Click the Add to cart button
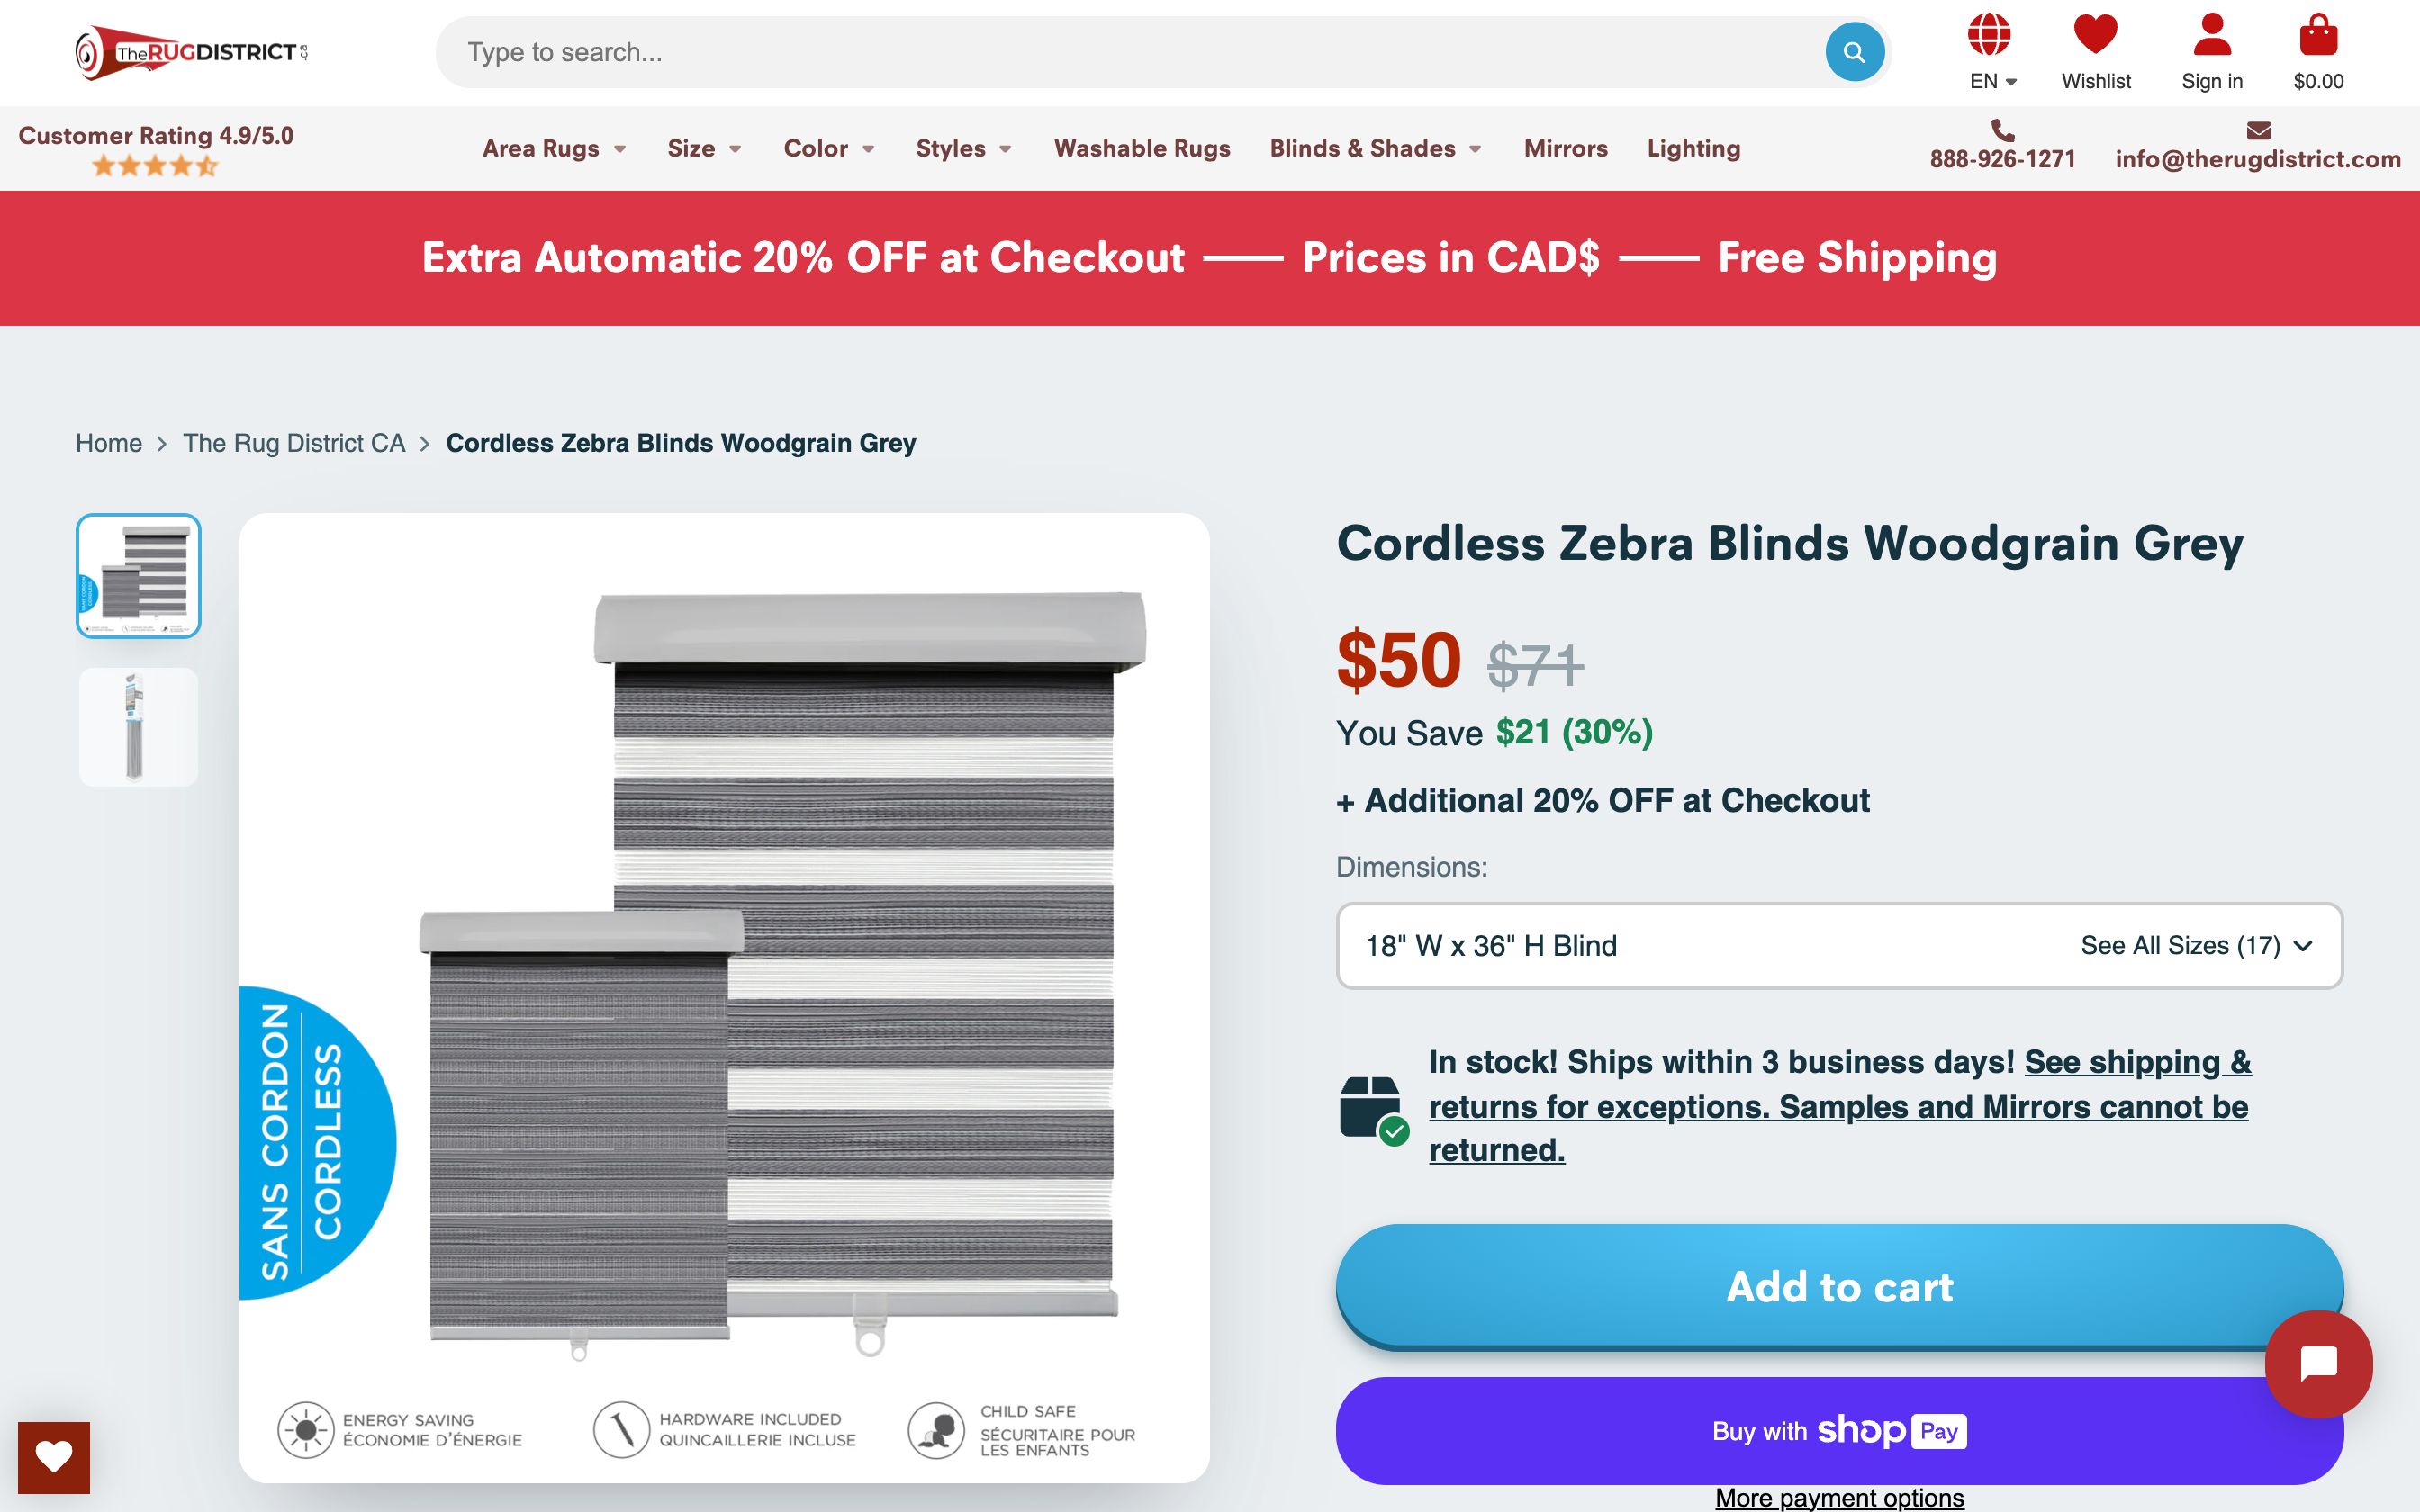 1840,1287
